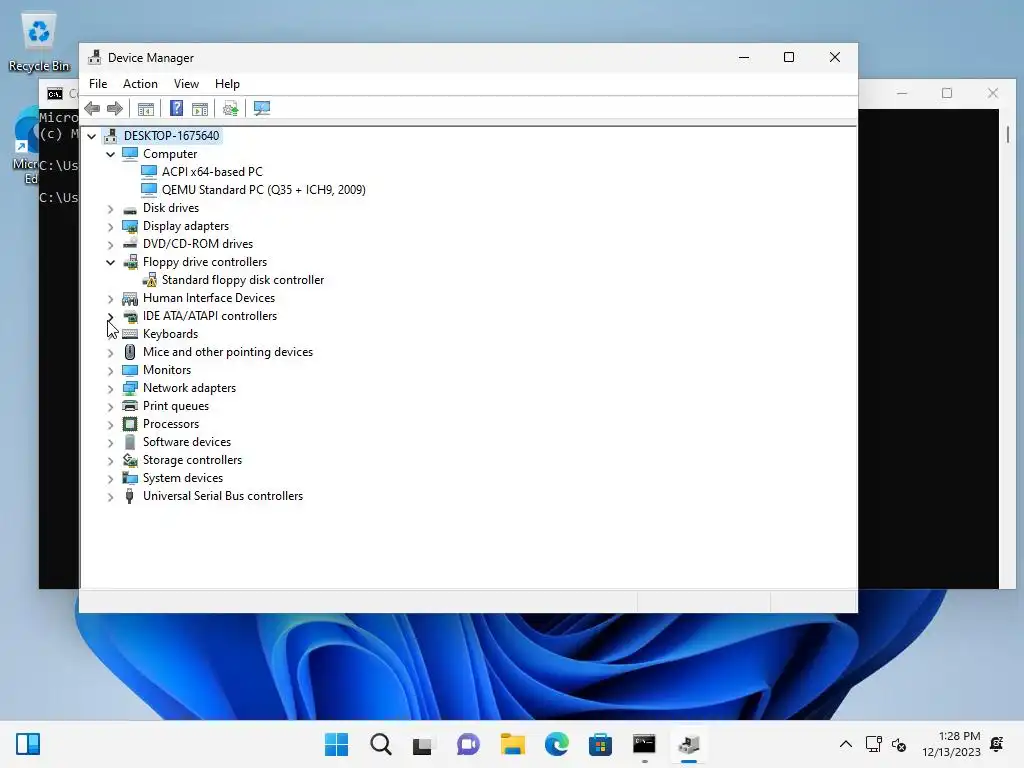
Task: Click the mouse icon for Mice and pointing devices
Action: [130, 352]
